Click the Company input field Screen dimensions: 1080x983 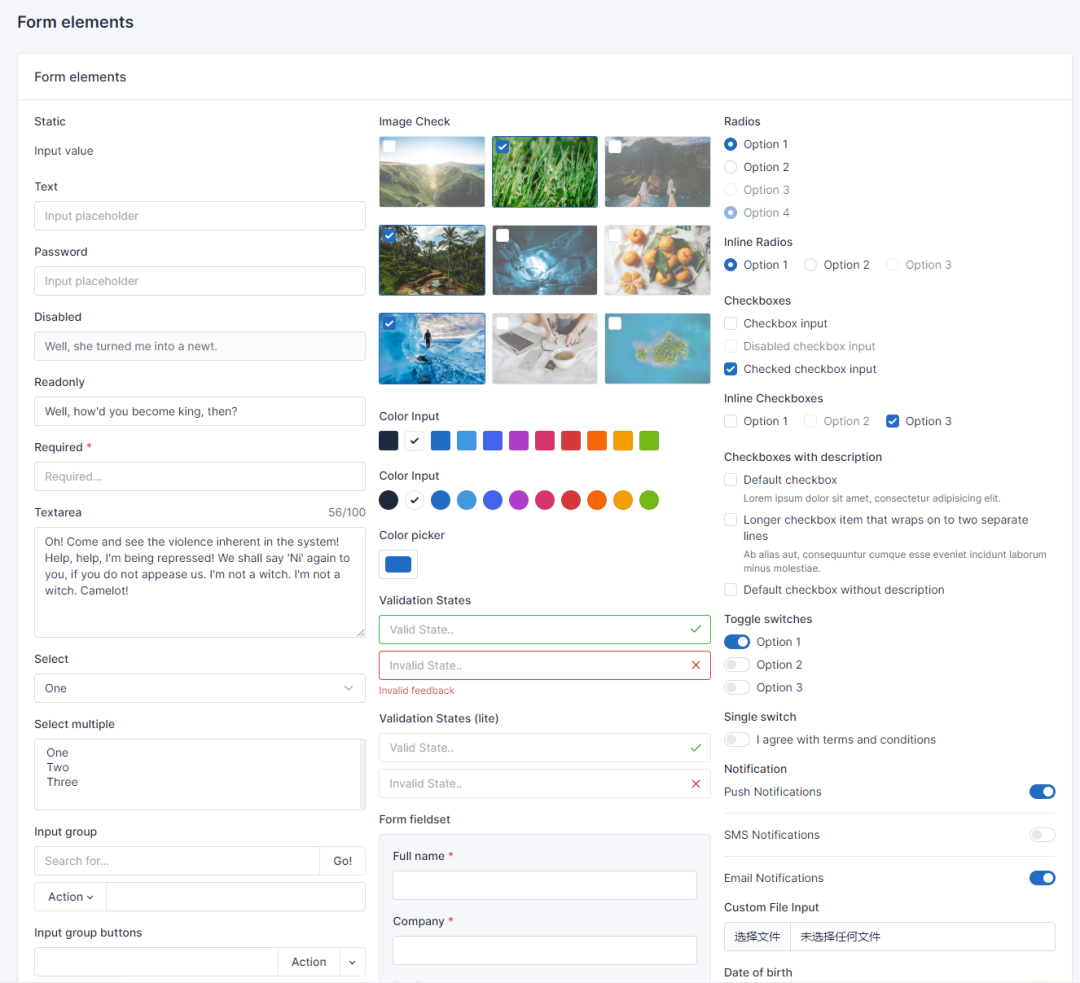(x=545, y=950)
